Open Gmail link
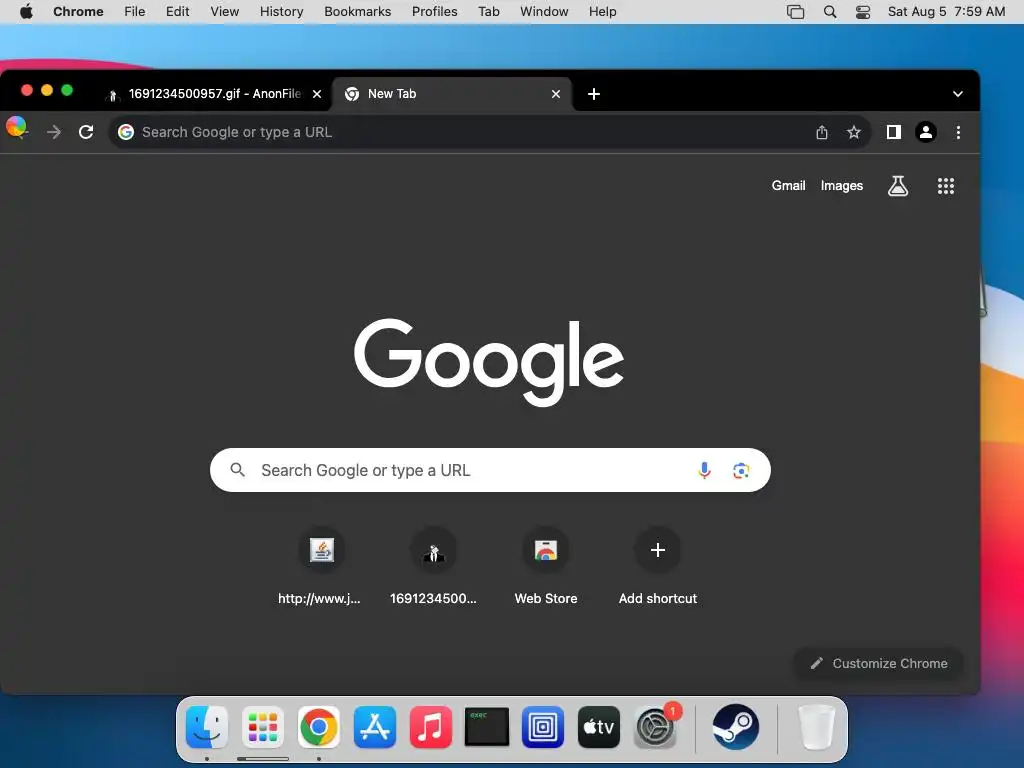Viewport: 1024px width, 768px height. [788, 186]
